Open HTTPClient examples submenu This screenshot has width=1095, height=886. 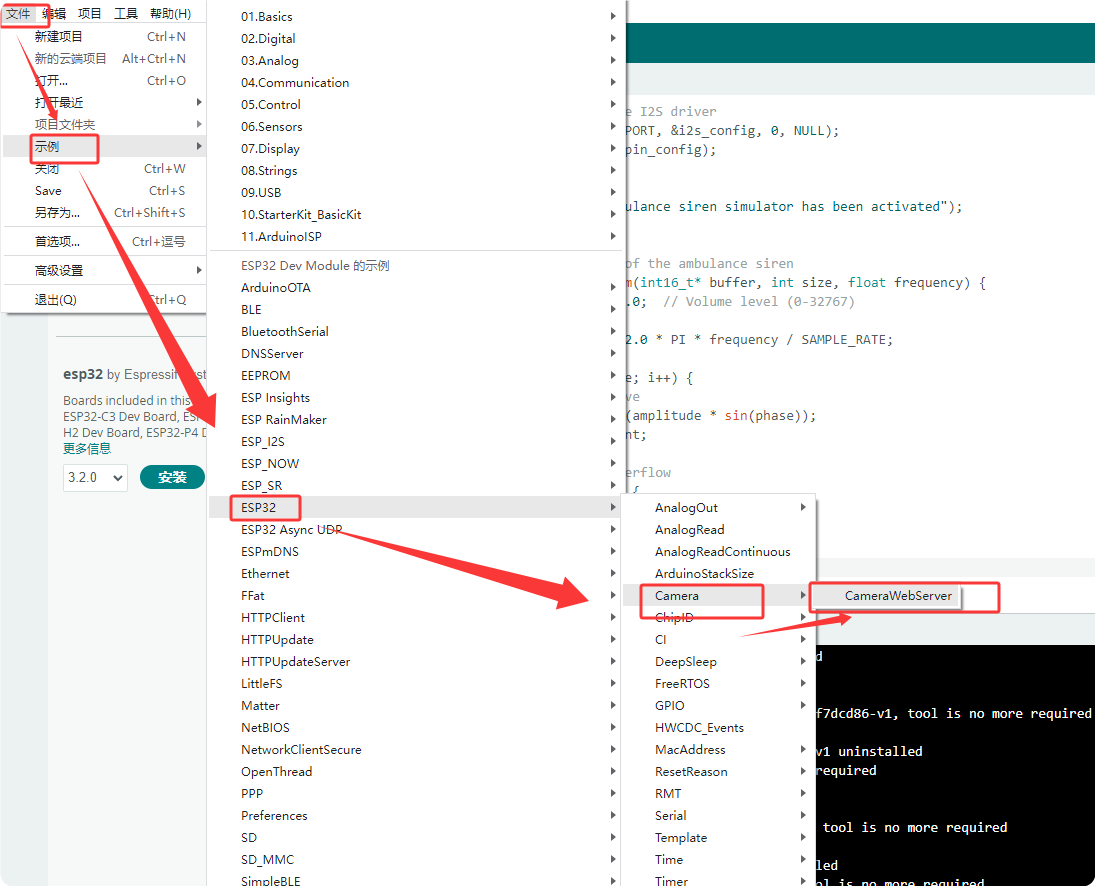[417, 617]
